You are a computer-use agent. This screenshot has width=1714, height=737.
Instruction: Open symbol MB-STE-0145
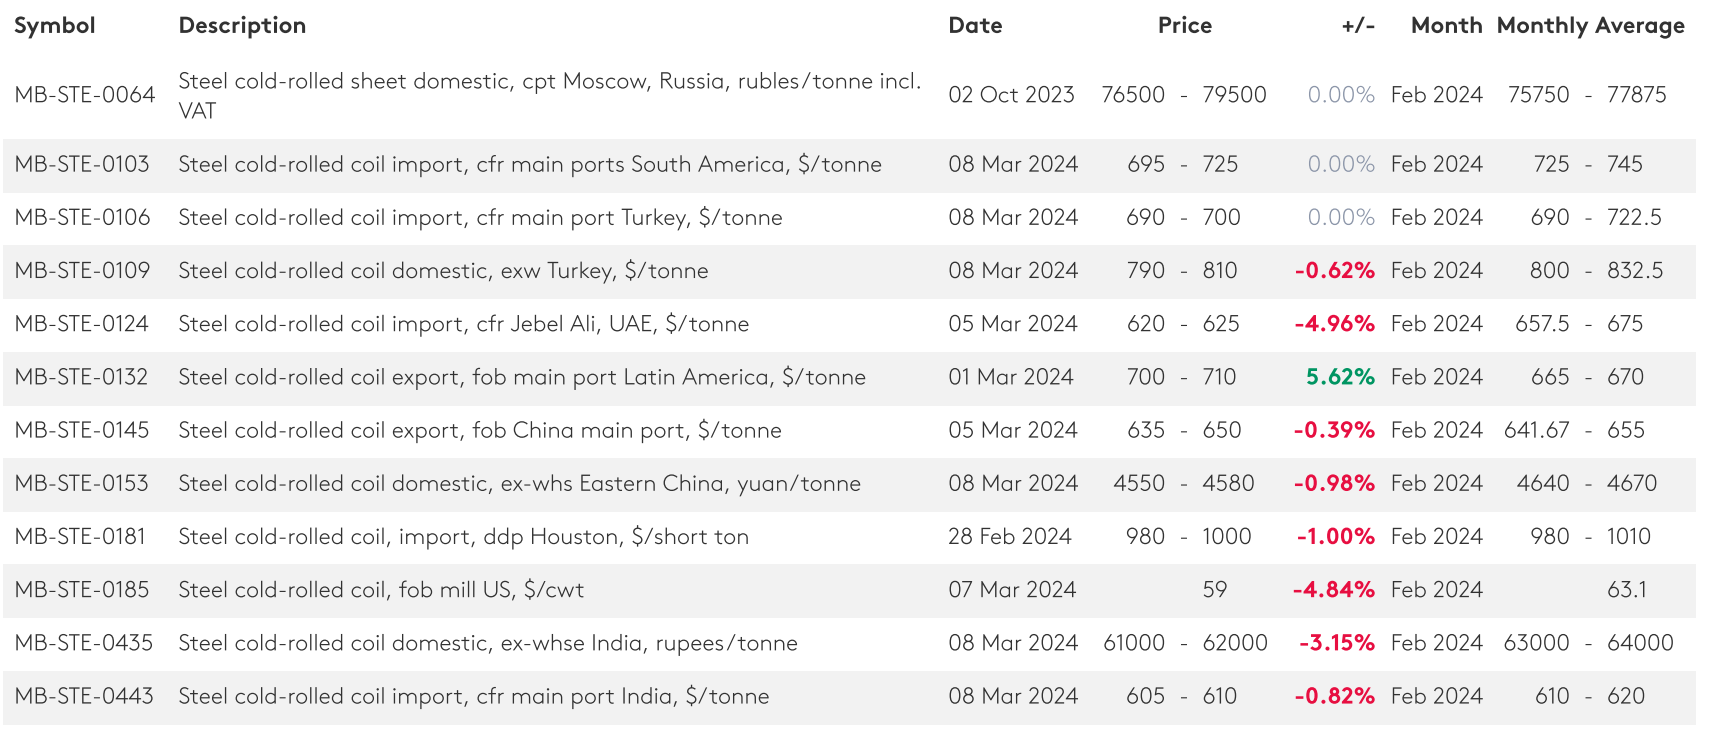click(x=82, y=430)
